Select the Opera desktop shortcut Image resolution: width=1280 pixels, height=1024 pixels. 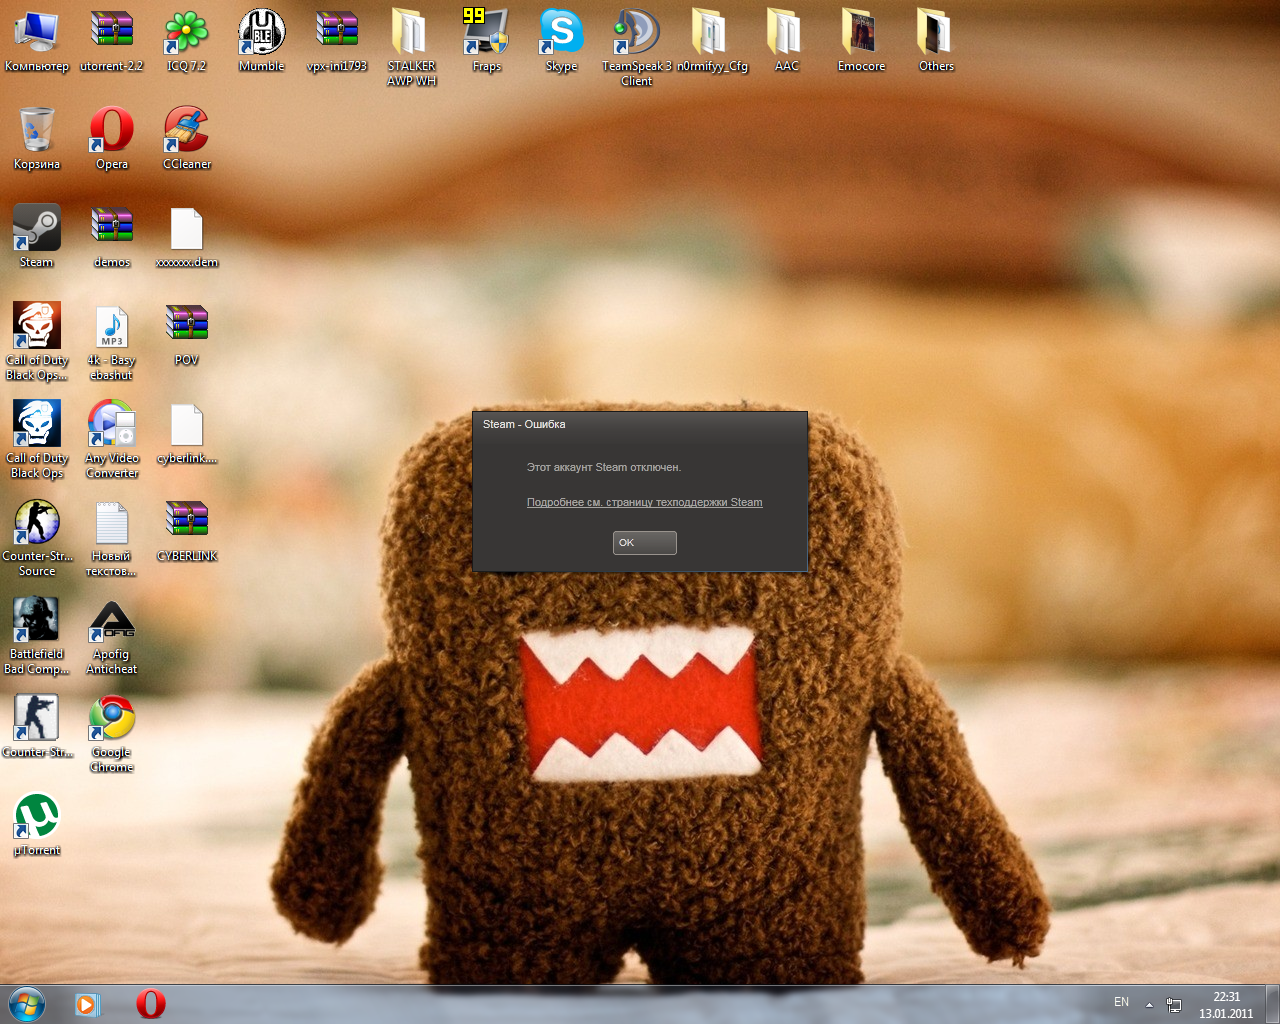click(112, 139)
